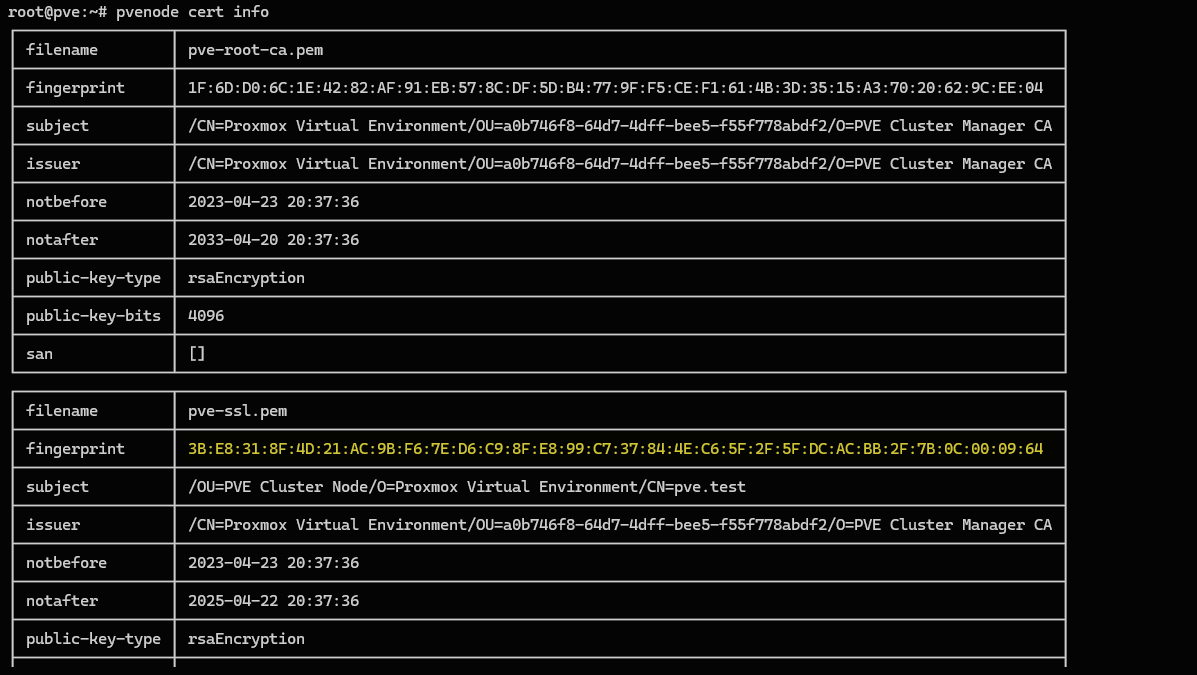Click the yellow highlighted pve-ssl fingerprint
Viewport: 1197px width, 675px height.
pyautogui.click(x=615, y=449)
